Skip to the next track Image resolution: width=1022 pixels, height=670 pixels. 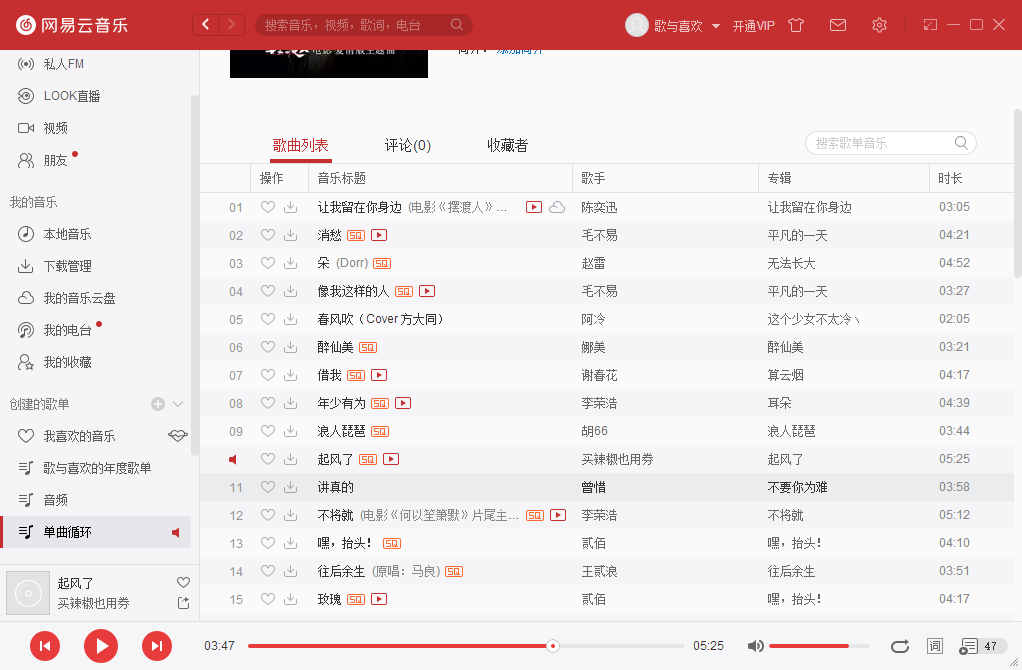point(157,646)
